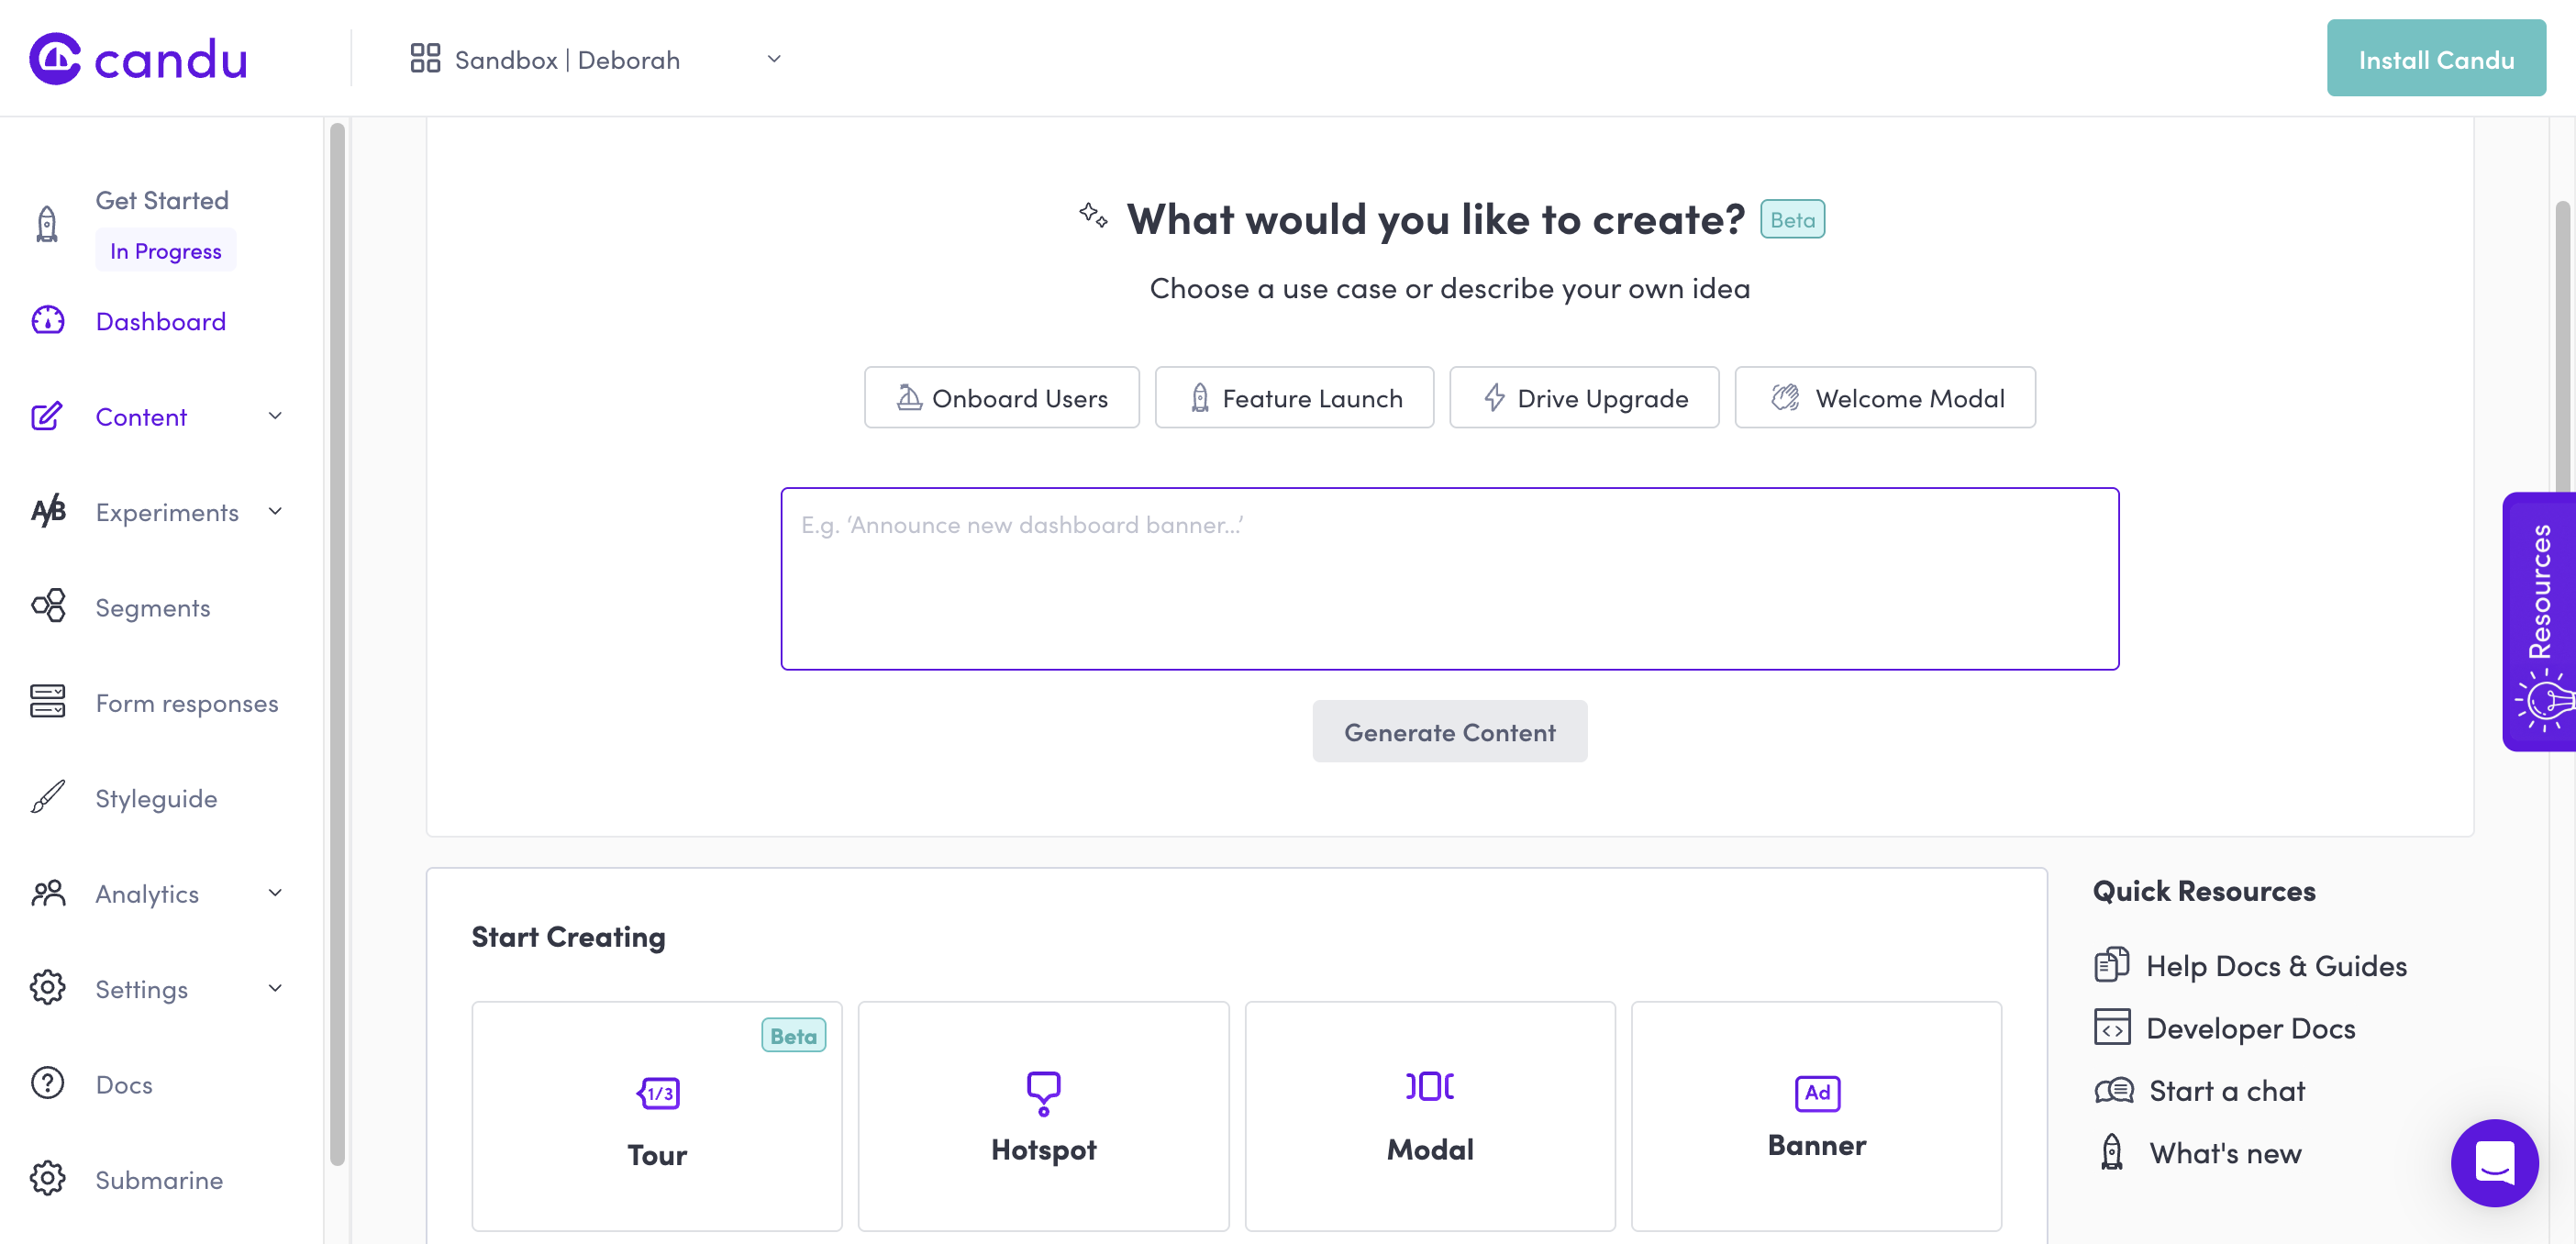Select the Drive Upgrade use case

[1583, 397]
